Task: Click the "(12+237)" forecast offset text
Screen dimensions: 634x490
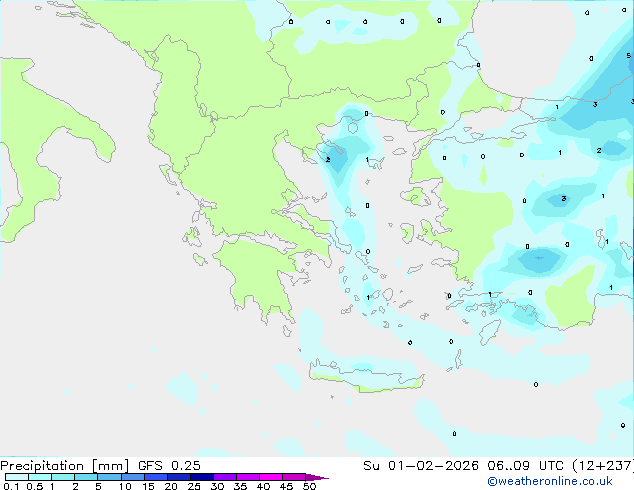Action: pyautogui.click(x=603, y=466)
